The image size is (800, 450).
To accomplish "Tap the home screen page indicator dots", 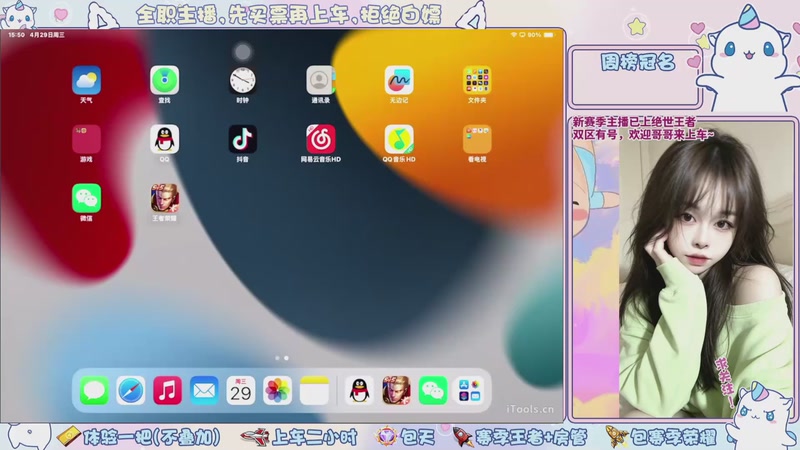I will click(x=282, y=358).
